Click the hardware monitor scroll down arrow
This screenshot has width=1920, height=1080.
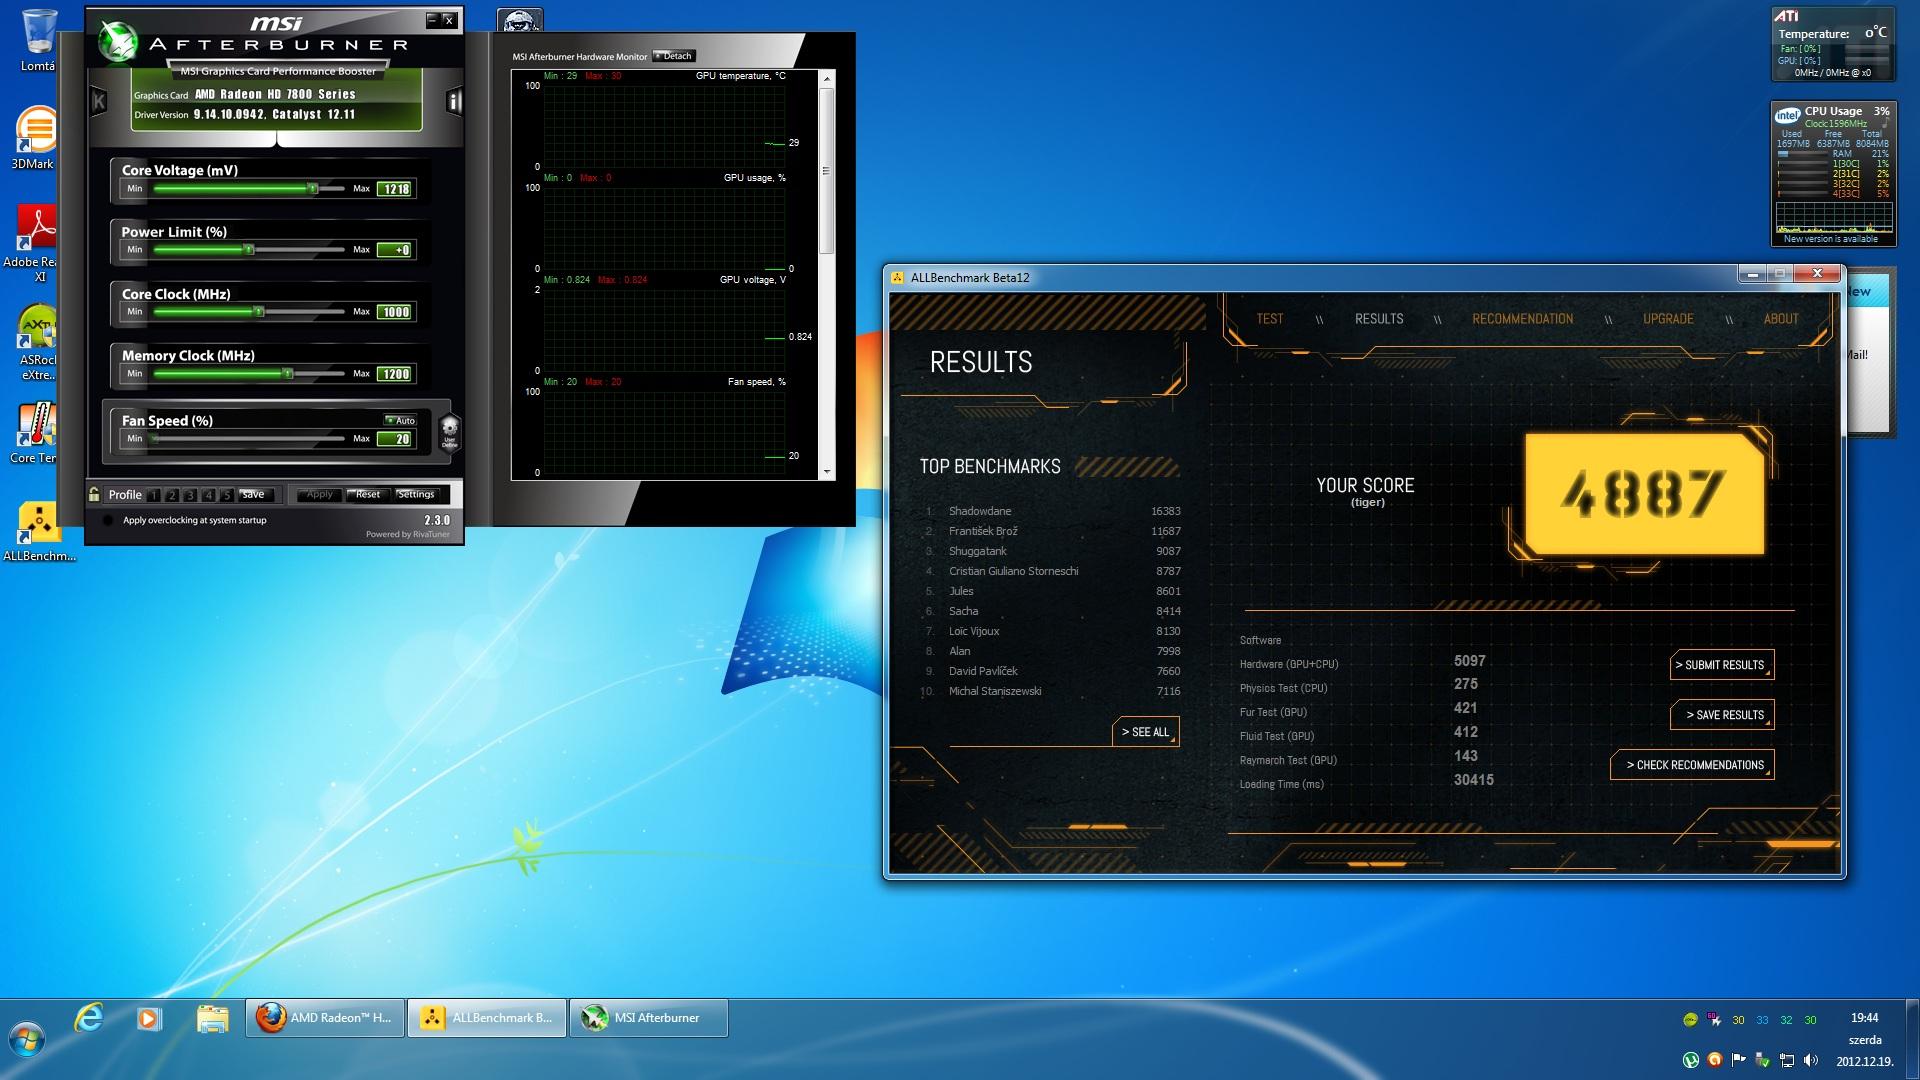coord(827,472)
